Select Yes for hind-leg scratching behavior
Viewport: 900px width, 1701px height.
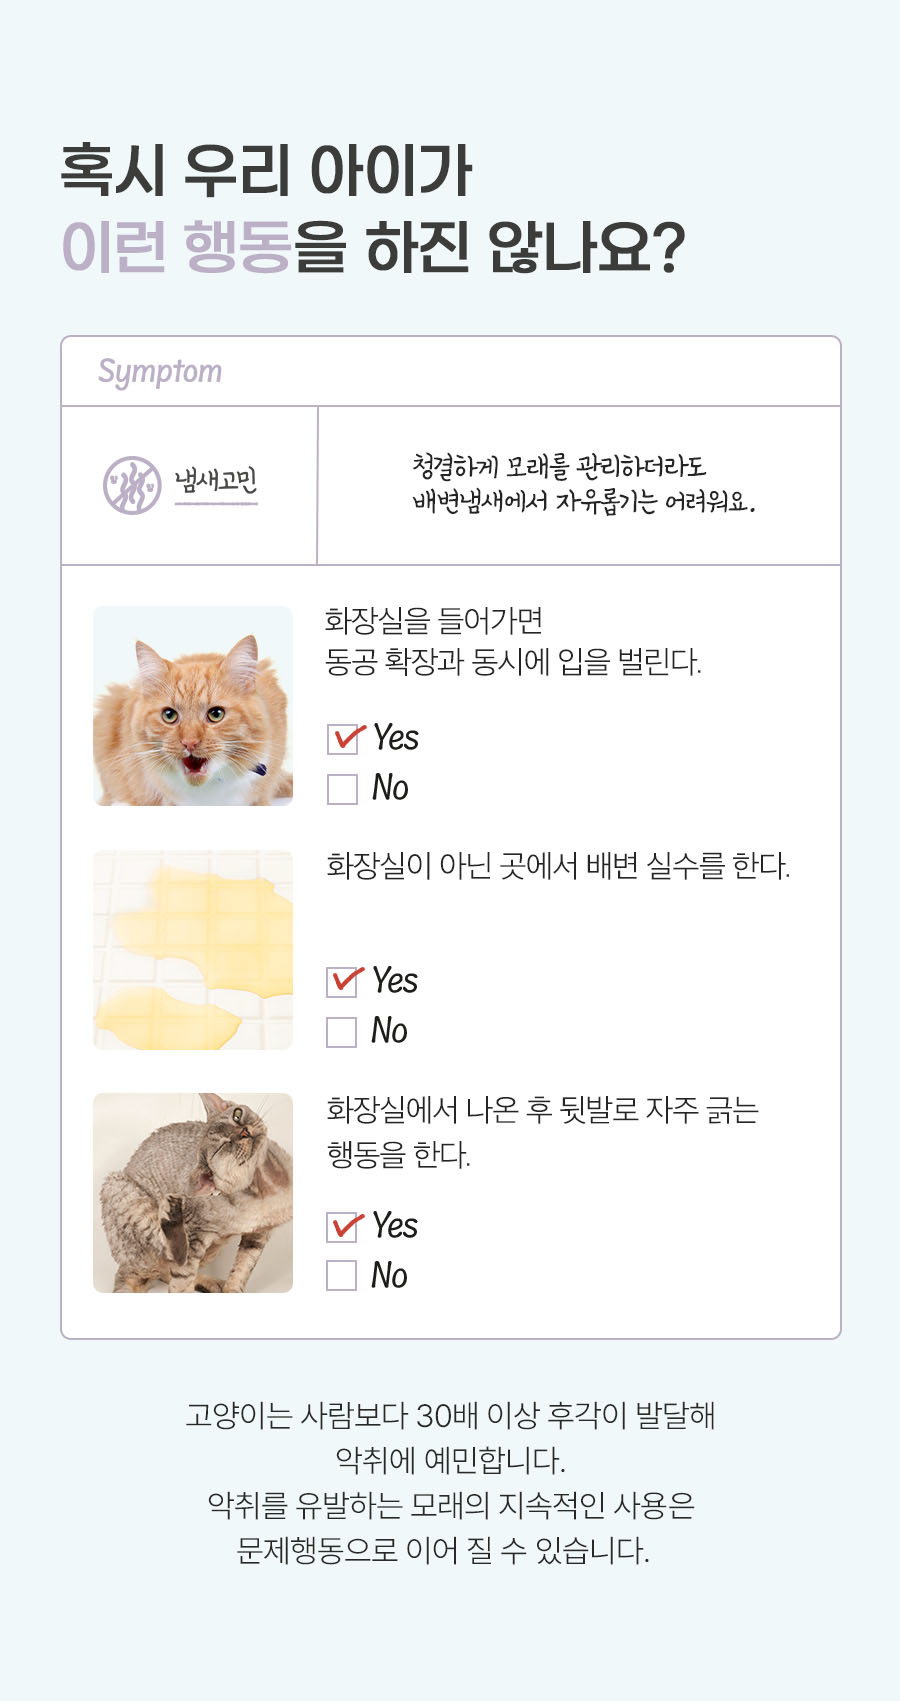tap(342, 1227)
